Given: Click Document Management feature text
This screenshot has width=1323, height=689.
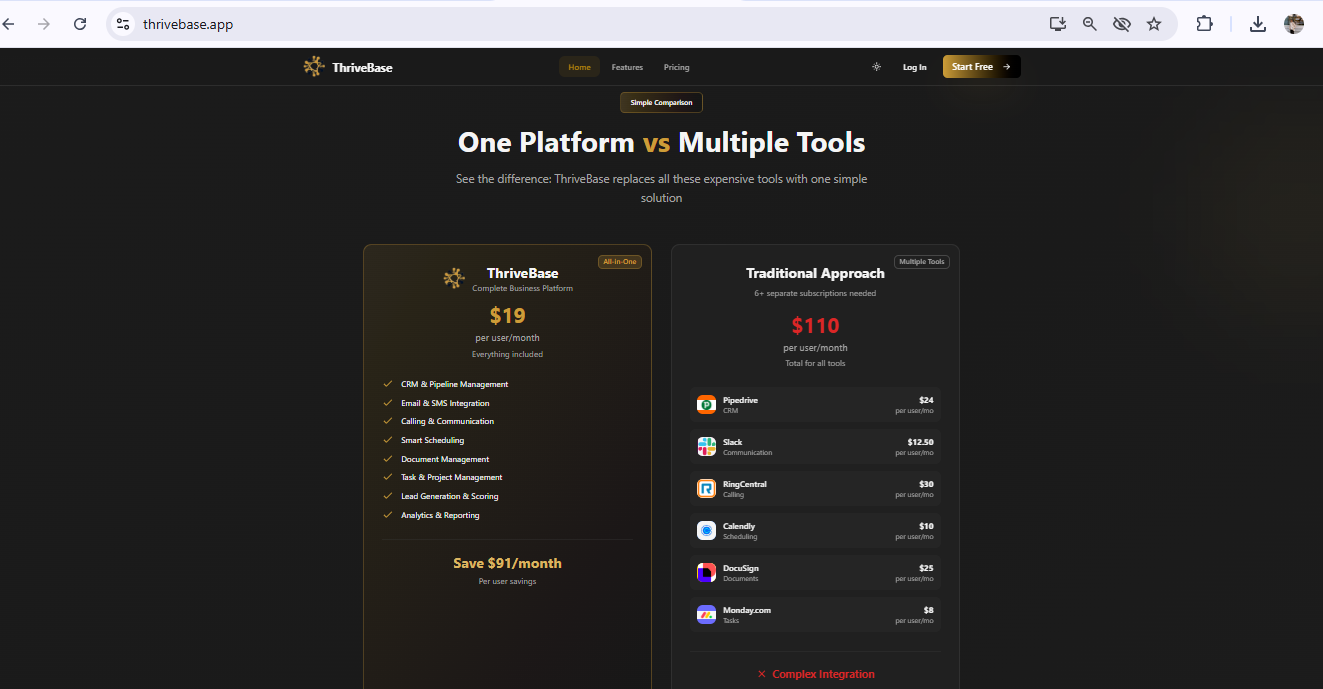Looking at the screenshot, I should pyautogui.click(x=445, y=459).
